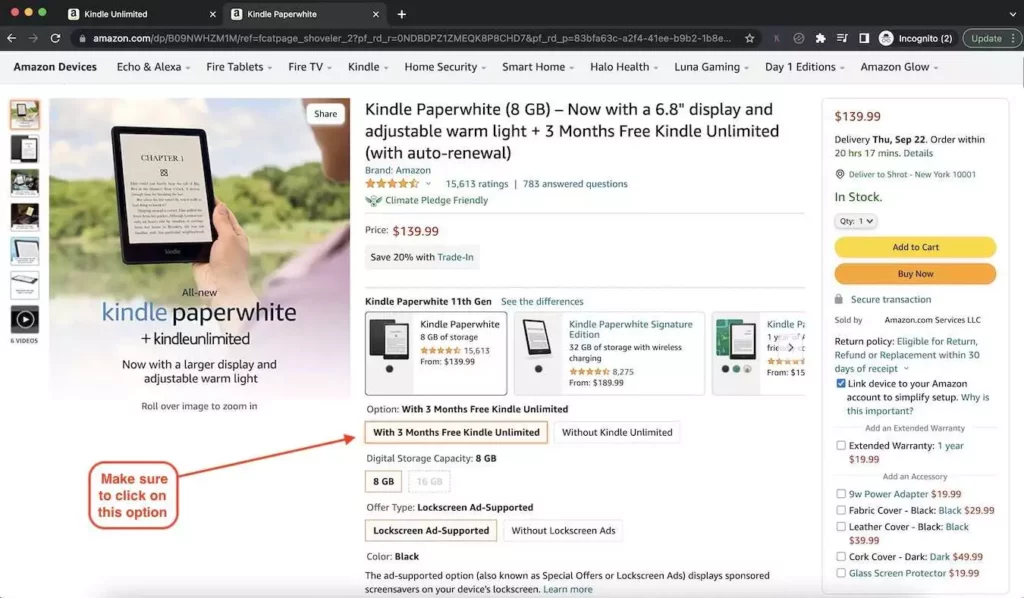Check the Glass Screen Protector box
Viewport: 1024px width, 598px height.
pos(841,573)
